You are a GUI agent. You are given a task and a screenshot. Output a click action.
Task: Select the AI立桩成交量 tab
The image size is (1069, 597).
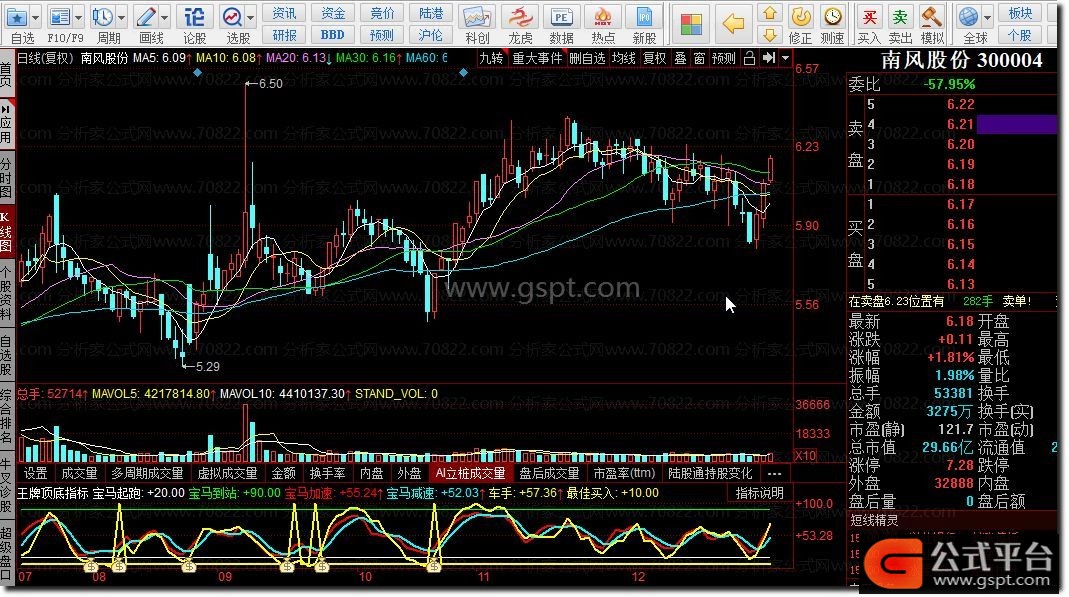click(470, 473)
